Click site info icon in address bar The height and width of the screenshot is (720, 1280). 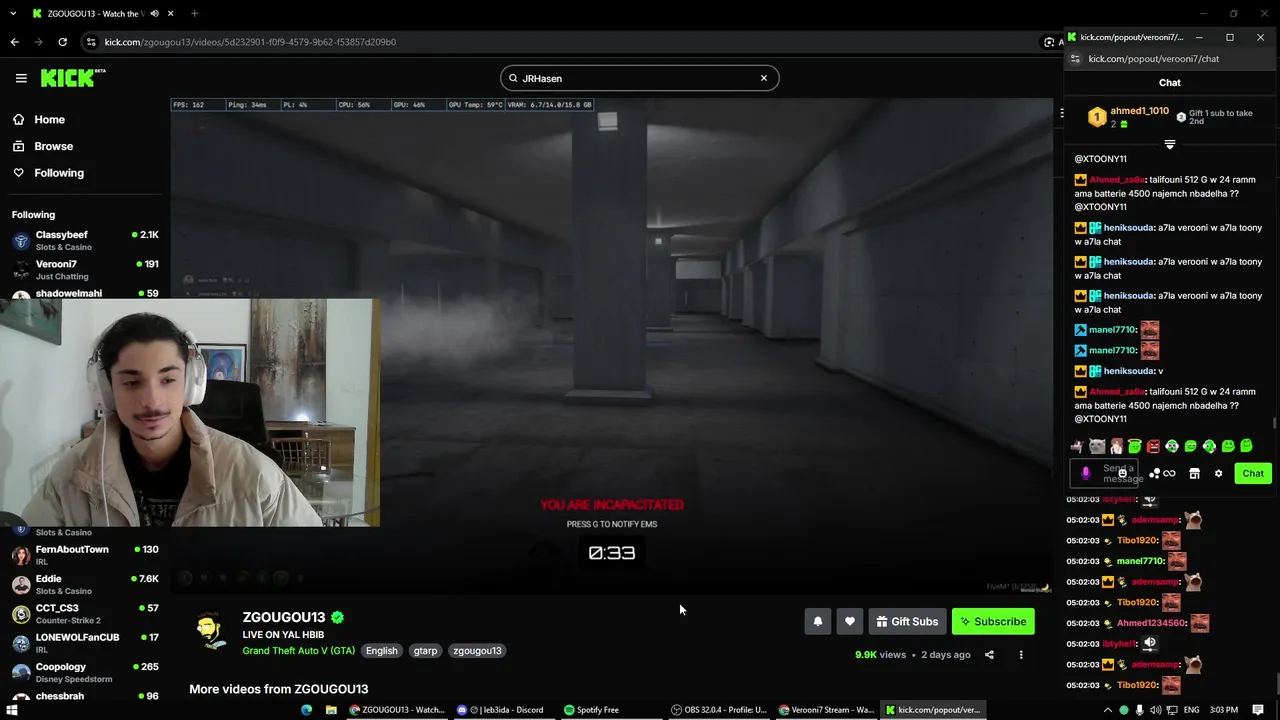coord(91,42)
